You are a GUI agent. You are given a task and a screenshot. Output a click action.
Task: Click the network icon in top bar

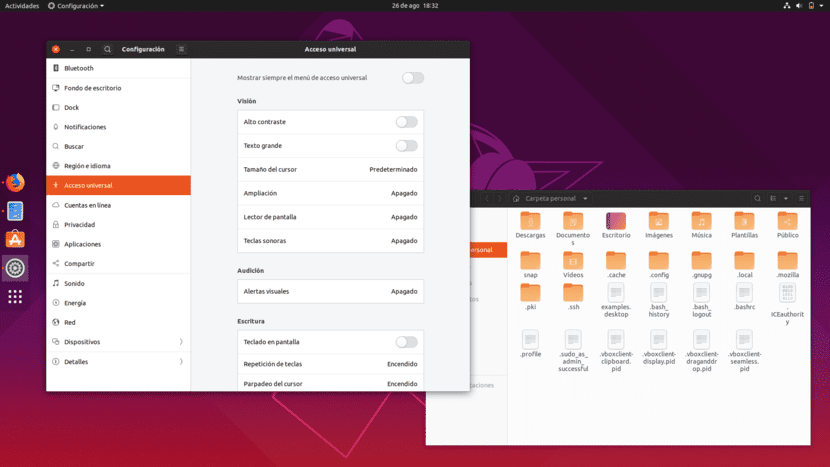pyautogui.click(x=787, y=6)
